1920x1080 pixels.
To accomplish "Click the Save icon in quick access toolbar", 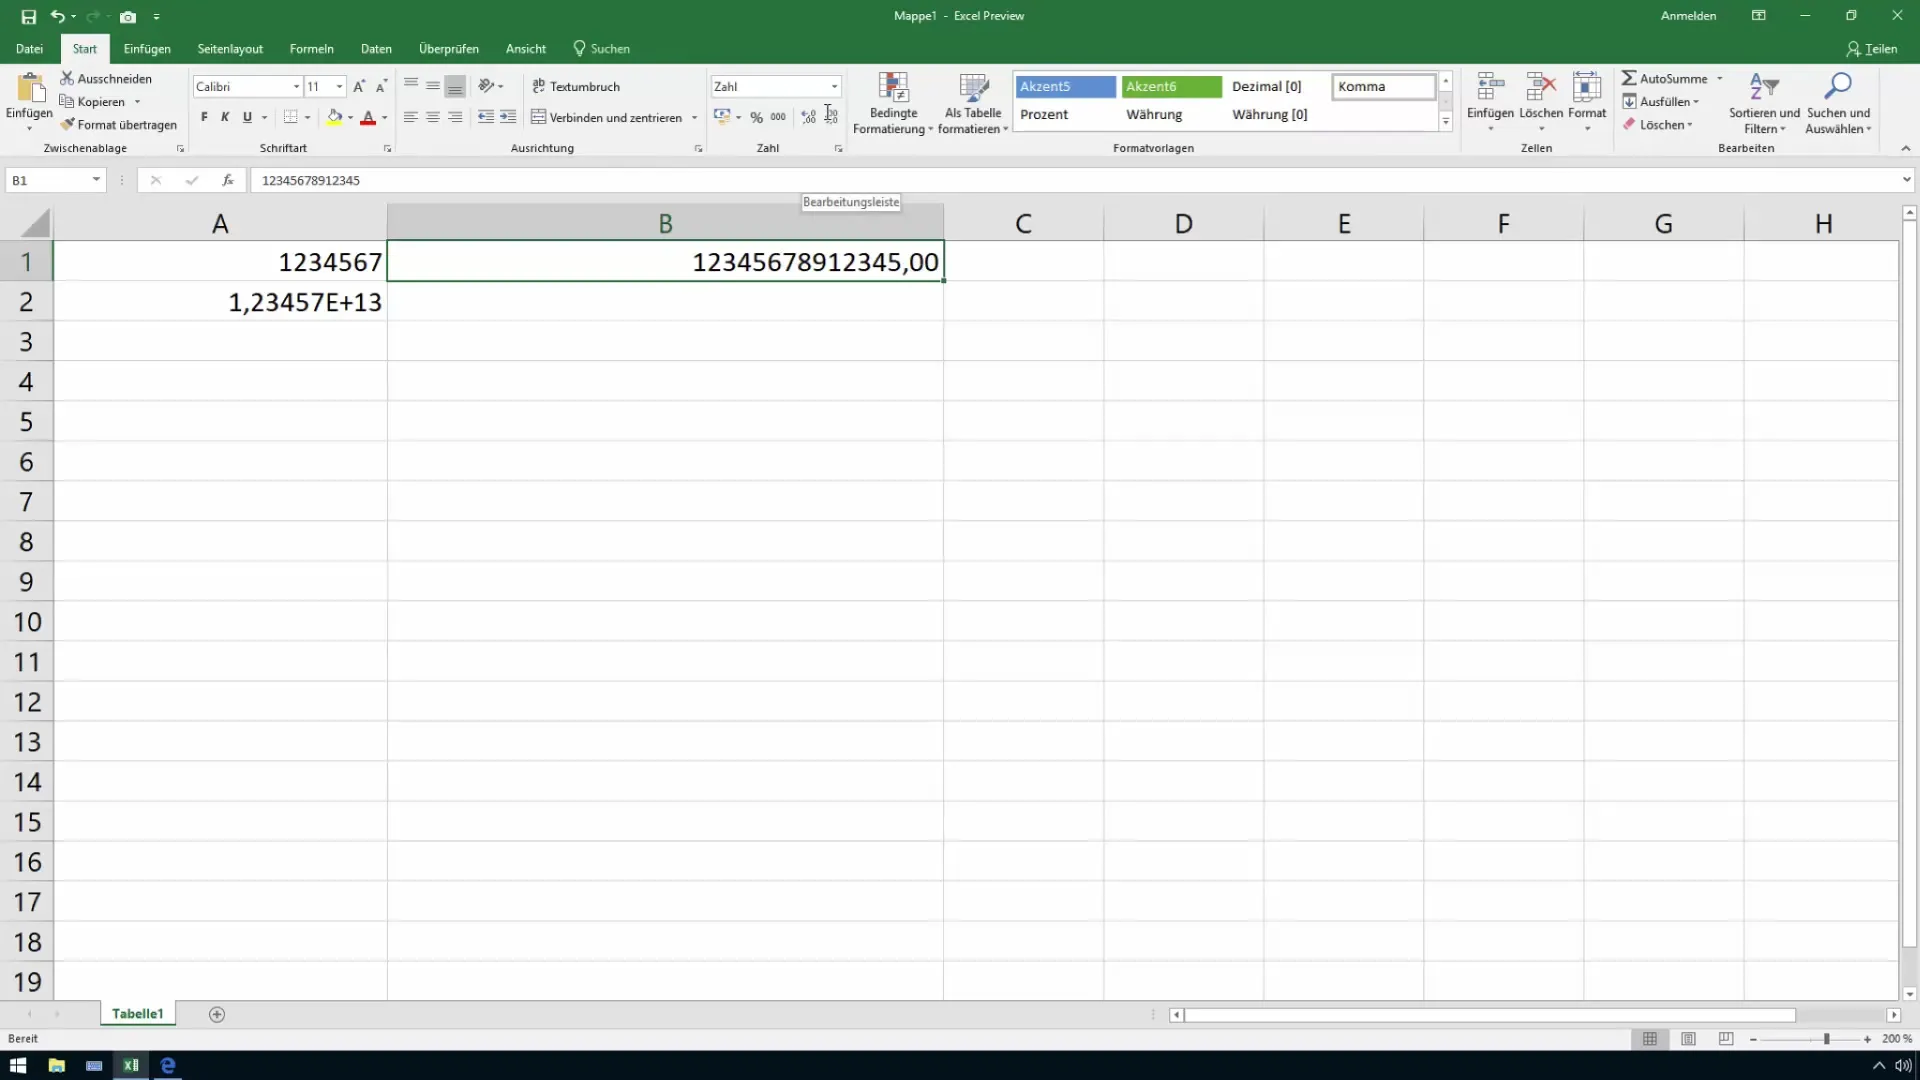I will pyautogui.click(x=28, y=16).
